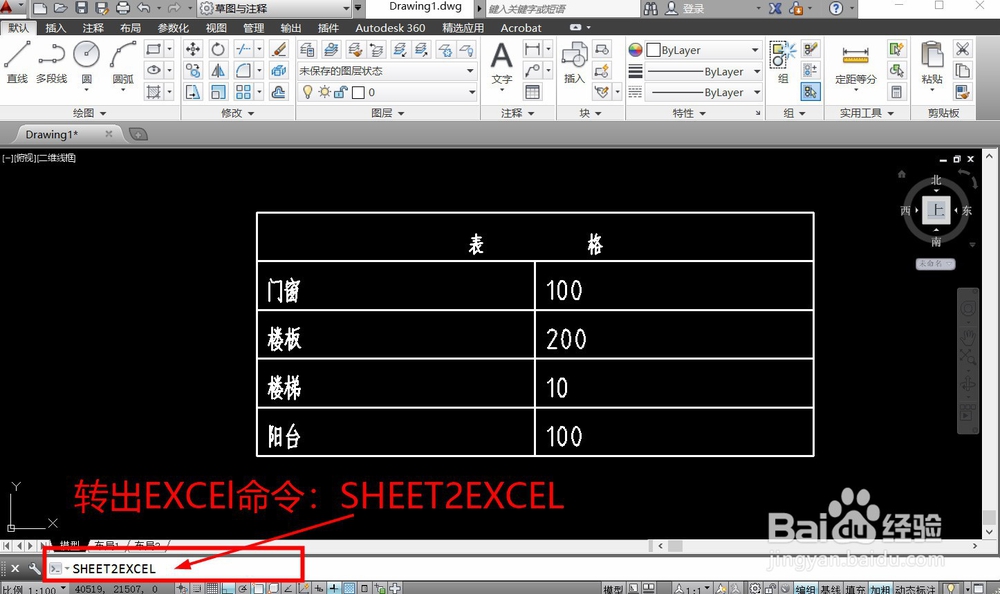Open the 参数化 ribbon tab
1000x594 pixels.
tap(173, 27)
